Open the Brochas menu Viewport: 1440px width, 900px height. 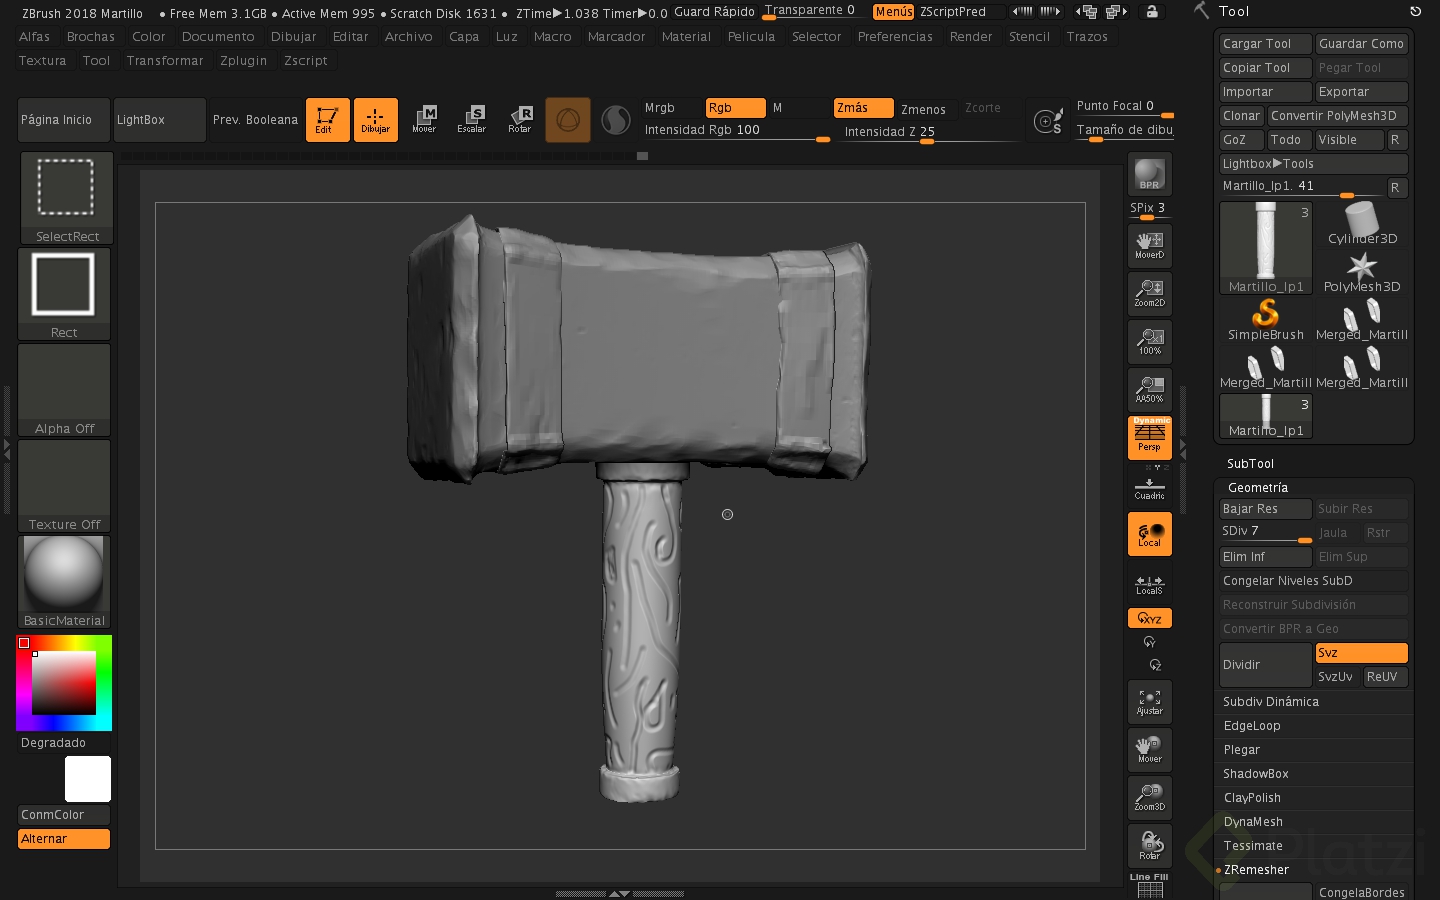click(x=91, y=37)
